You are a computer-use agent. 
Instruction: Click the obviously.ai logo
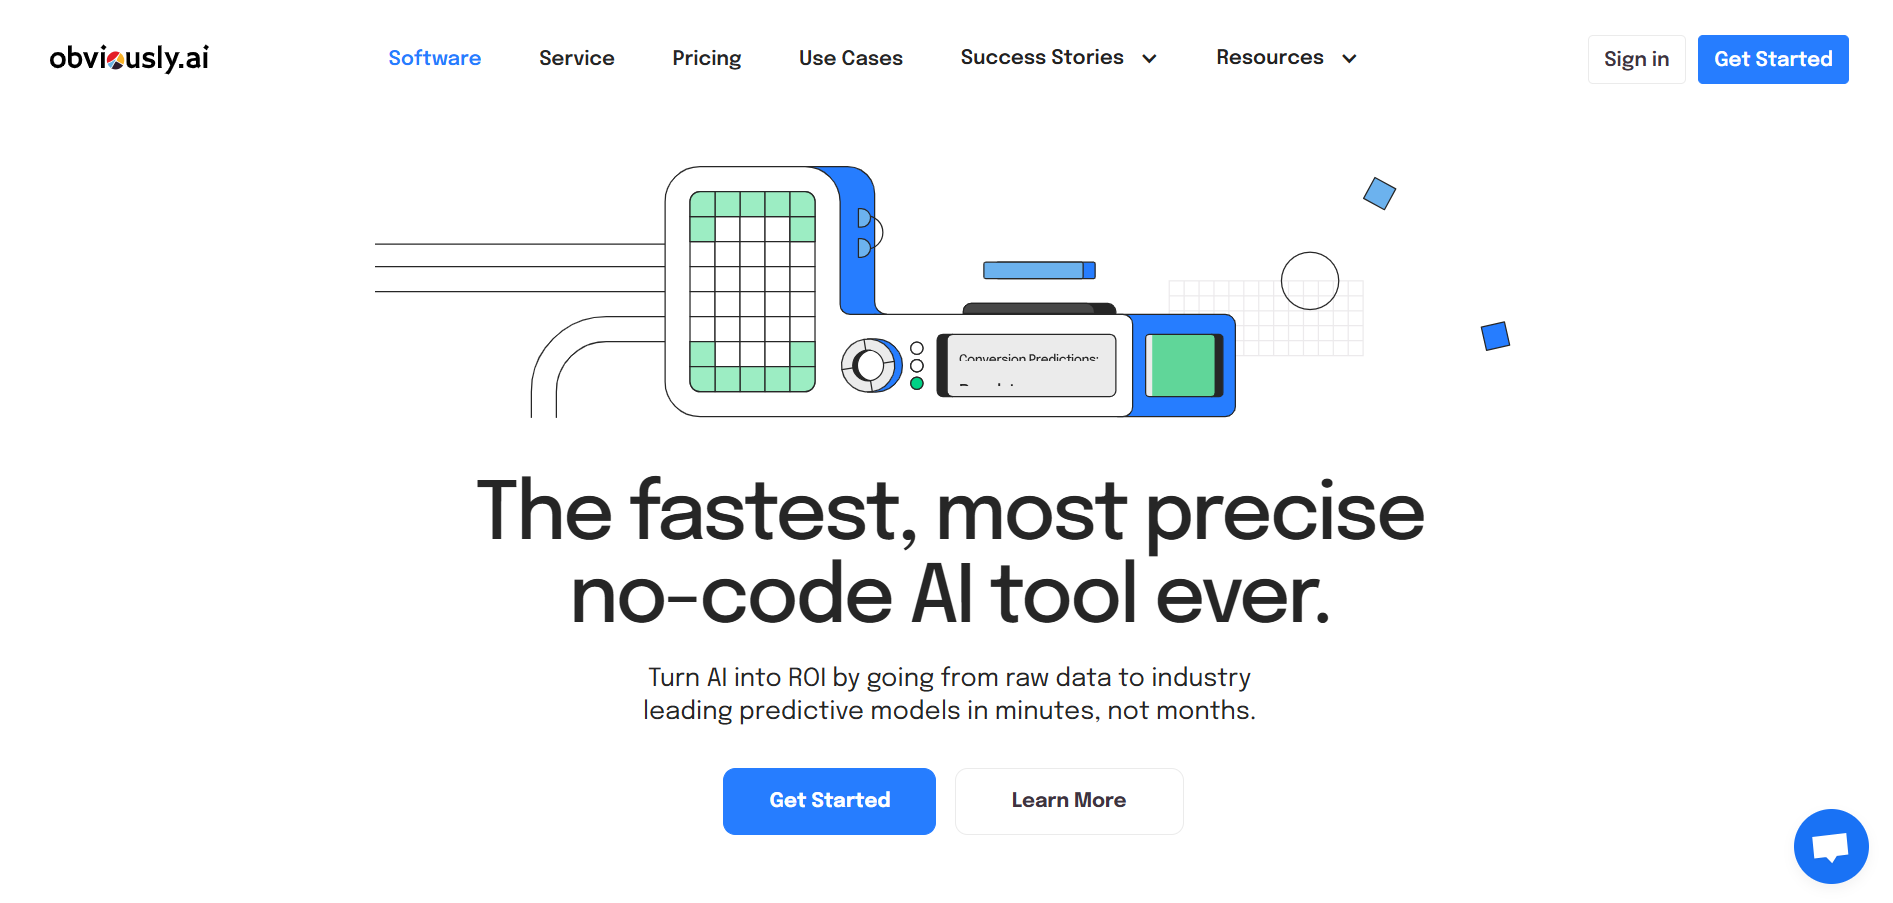click(129, 58)
